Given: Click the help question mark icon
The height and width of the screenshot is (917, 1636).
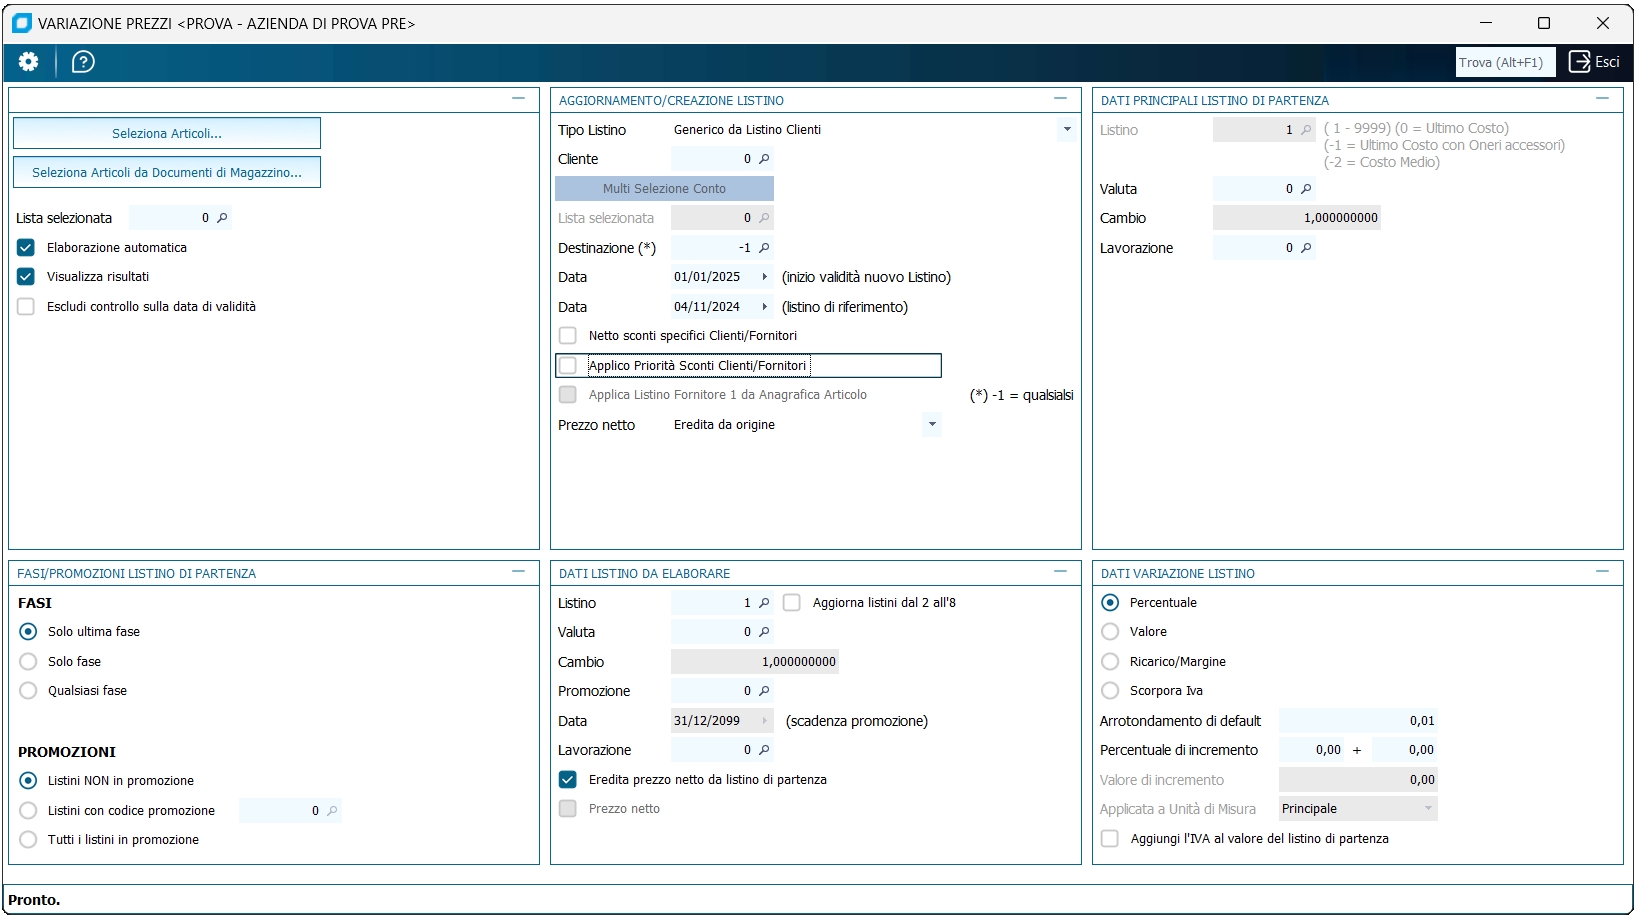Looking at the screenshot, I should point(84,62).
